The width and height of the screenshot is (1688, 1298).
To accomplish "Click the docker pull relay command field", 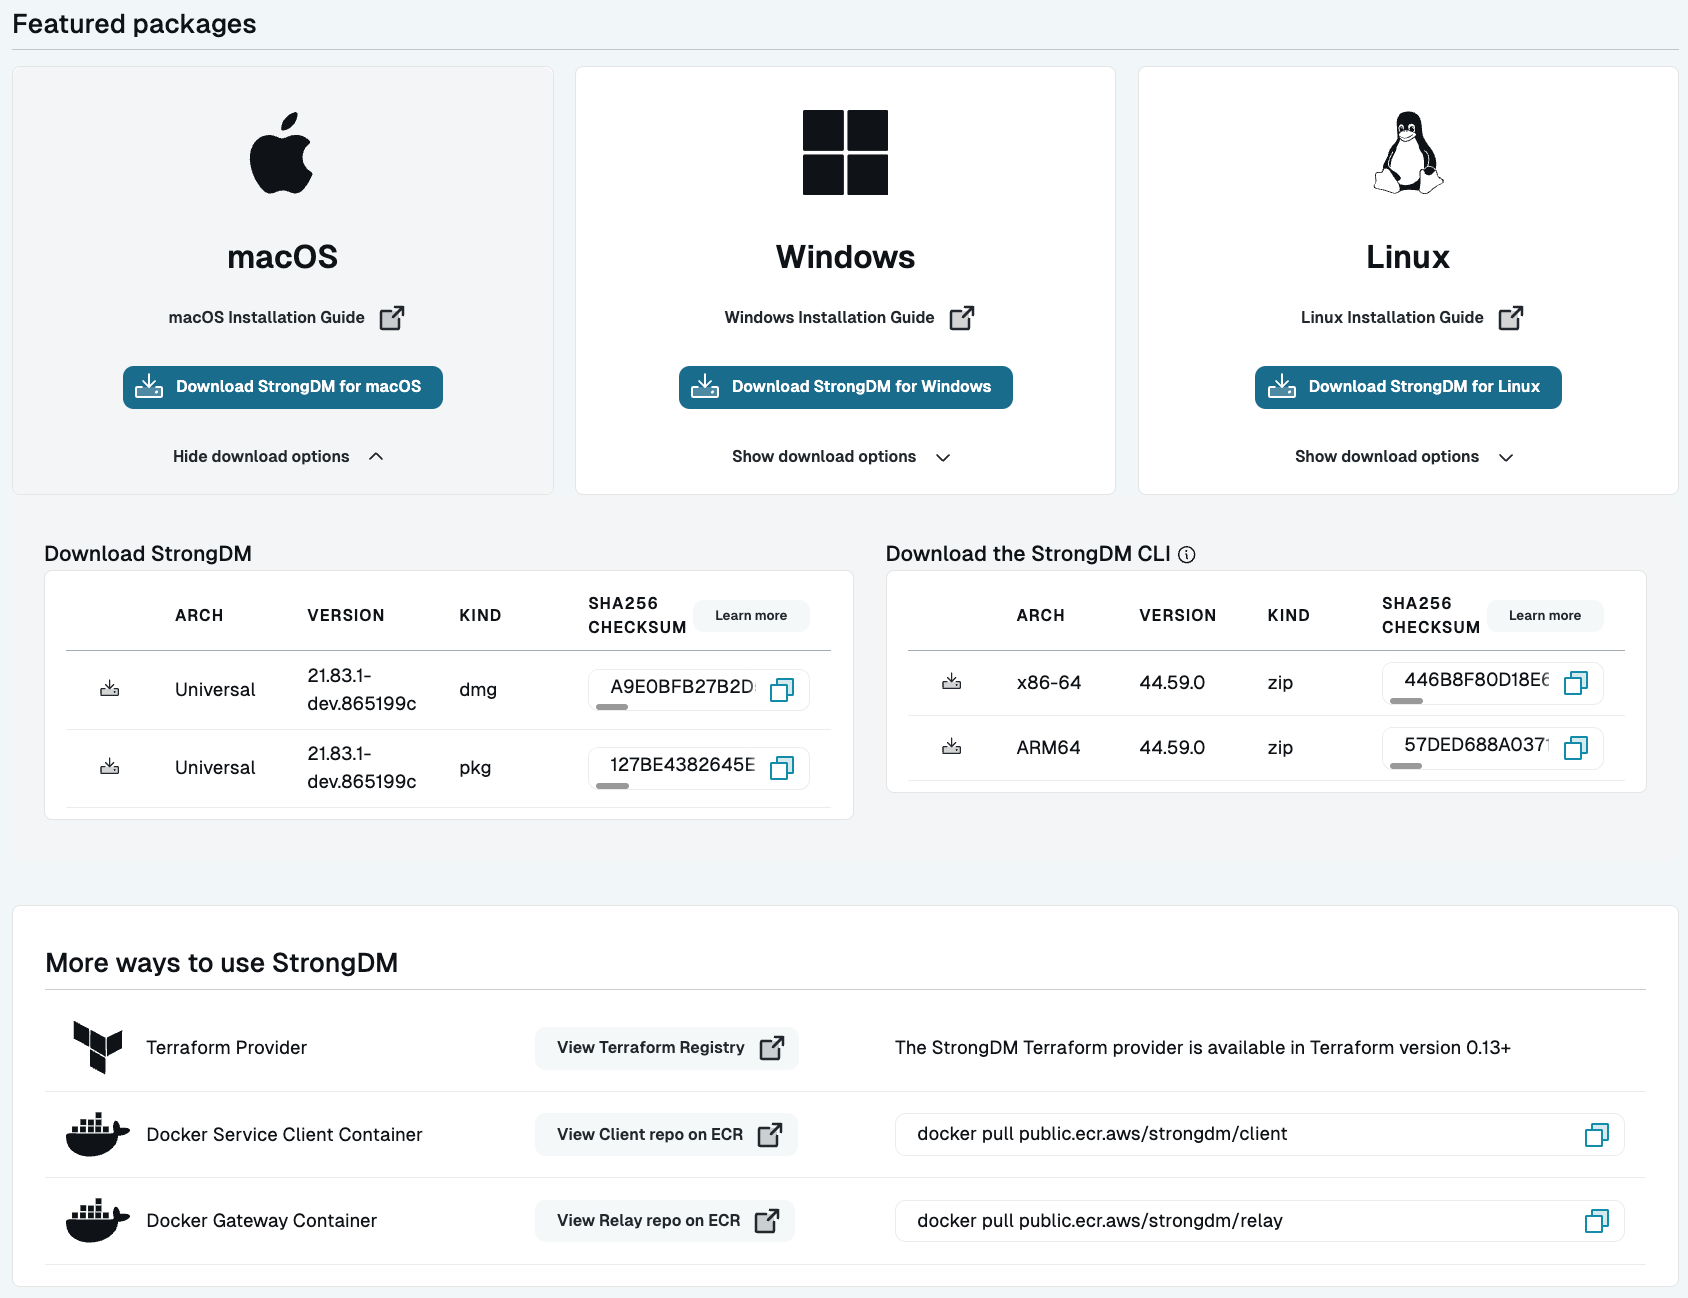I will (x=1260, y=1221).
